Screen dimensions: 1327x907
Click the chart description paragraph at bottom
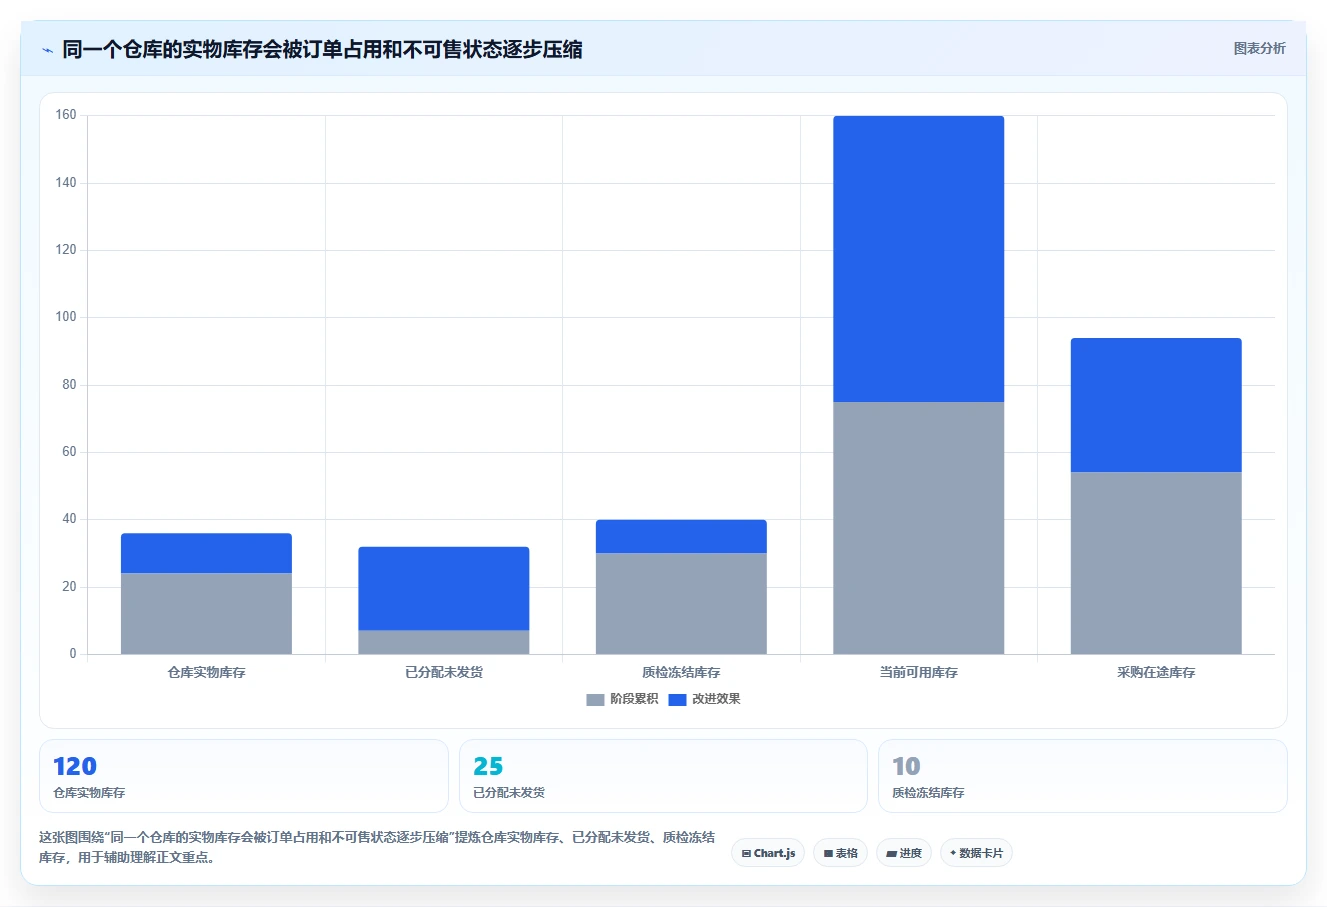[377, 847]
